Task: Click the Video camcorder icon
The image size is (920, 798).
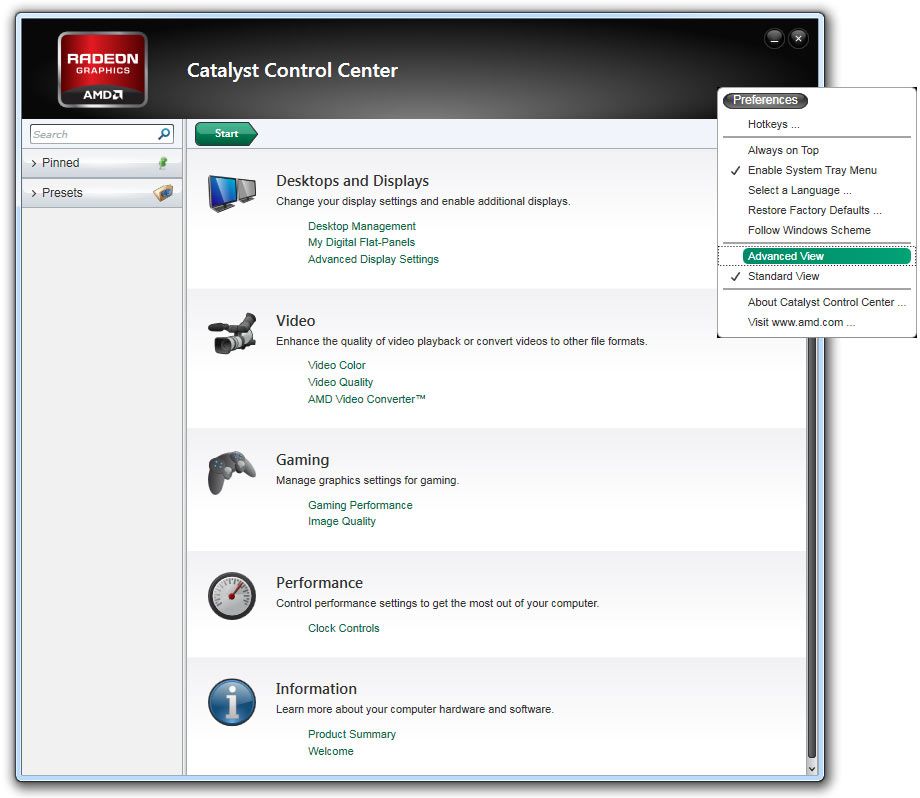Action: [x=232, y=333]
